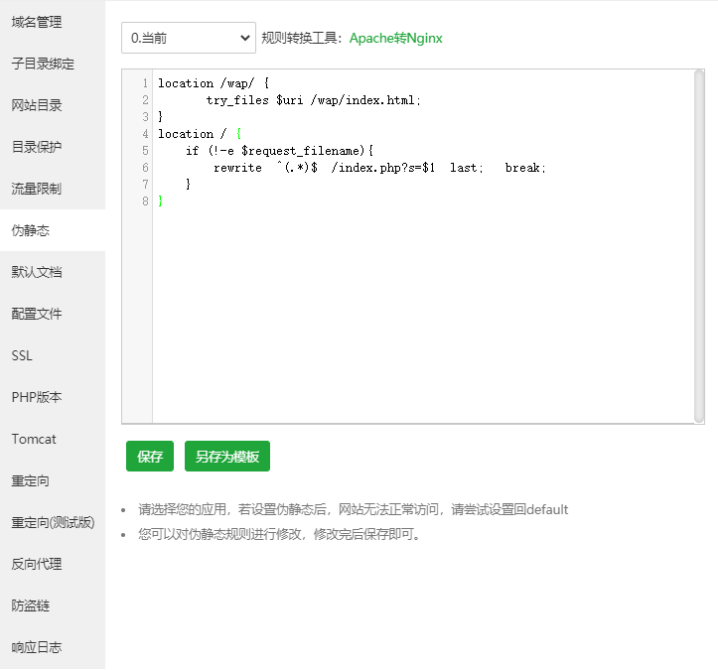Click the rewrite ^(.*)$ rule line
This screenshot has width=718, height=670.
[x=380, y=168]
